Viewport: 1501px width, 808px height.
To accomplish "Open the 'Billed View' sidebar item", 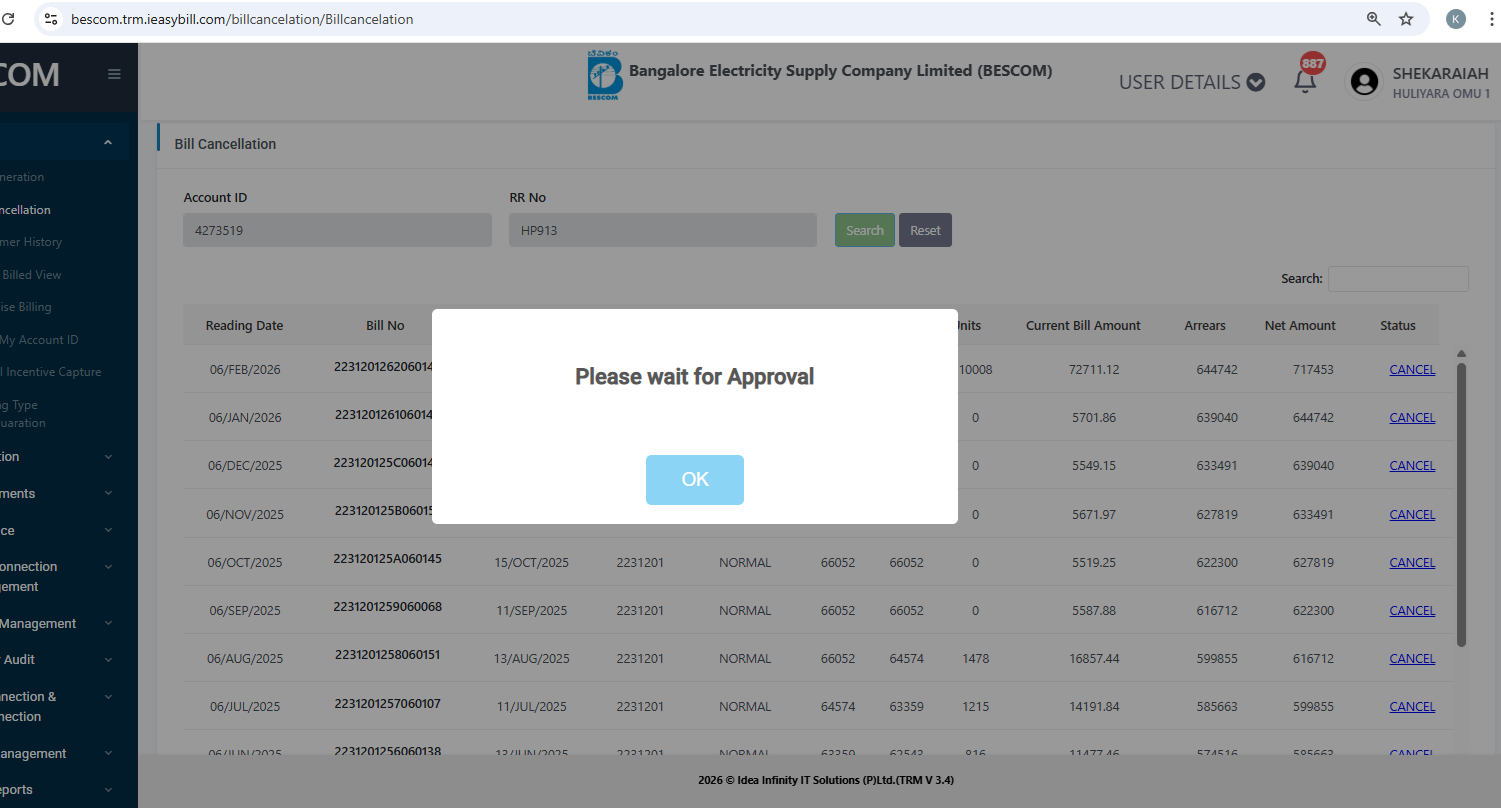I will pyautogui.click(x=31, y=274).
